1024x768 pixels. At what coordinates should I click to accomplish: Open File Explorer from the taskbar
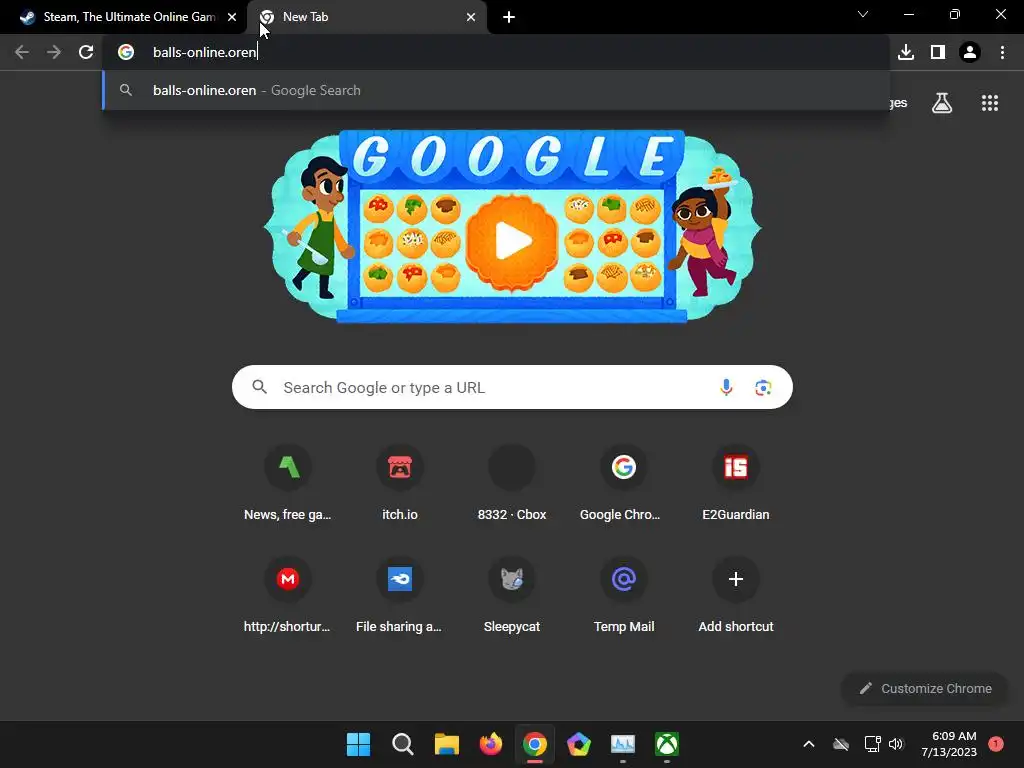[447, 744]
